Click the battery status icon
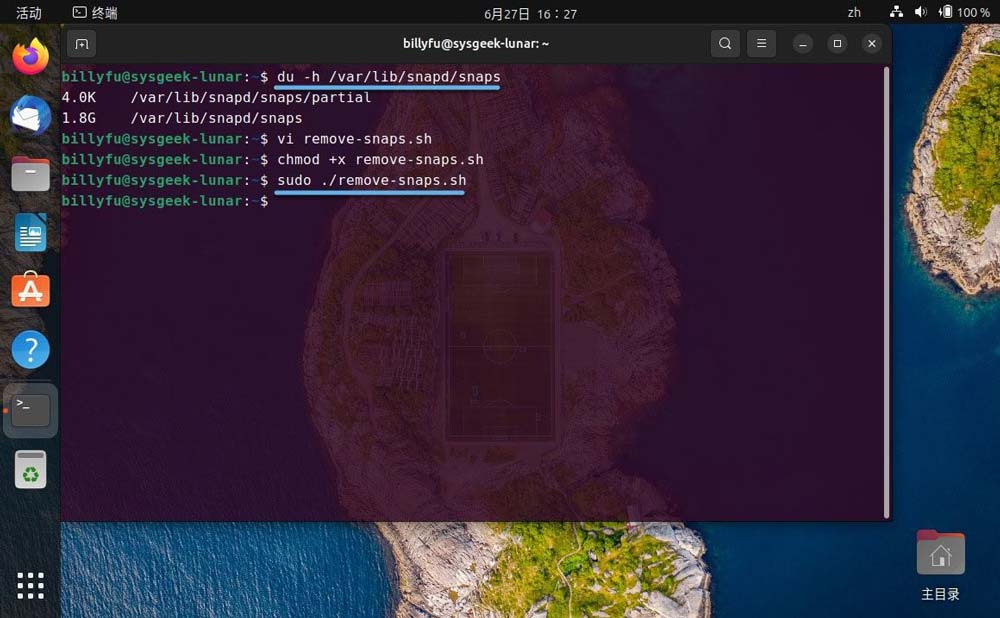This screenshot has width=1000, height=618. tap(946, 12)
